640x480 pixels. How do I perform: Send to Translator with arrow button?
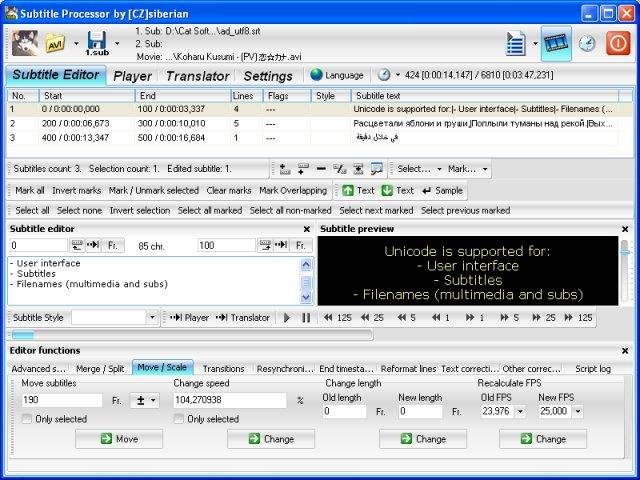[x=242, y=318]
